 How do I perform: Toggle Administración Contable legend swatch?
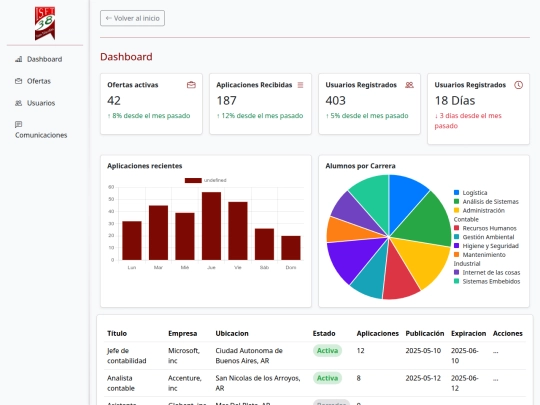[457, 210]
